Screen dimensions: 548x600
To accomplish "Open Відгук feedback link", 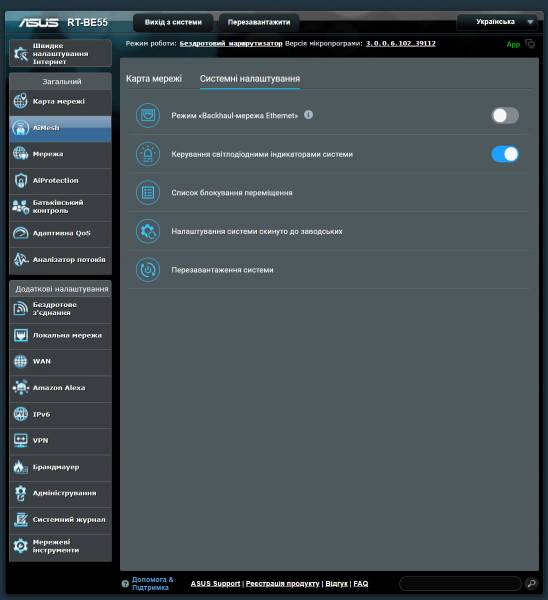I will (336, 584).
